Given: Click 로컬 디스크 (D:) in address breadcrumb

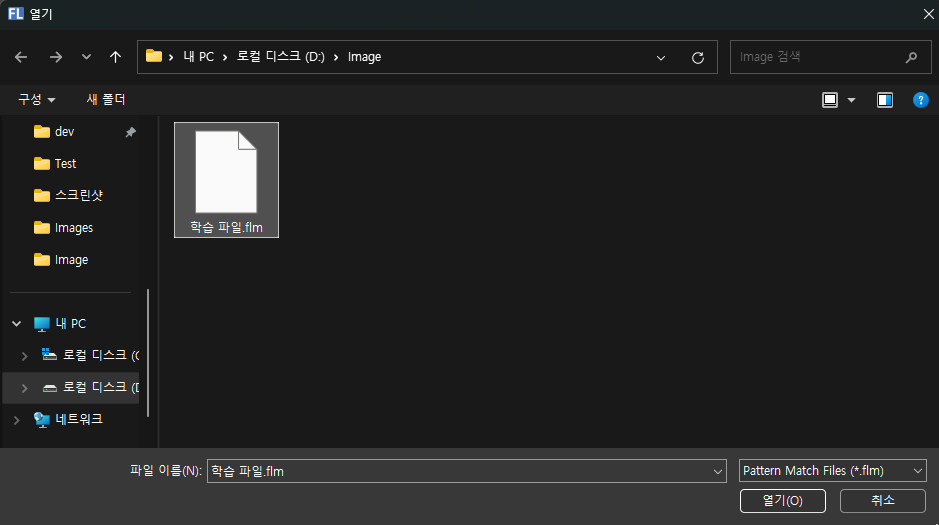Looking at the screenshot, I should 280,57.
